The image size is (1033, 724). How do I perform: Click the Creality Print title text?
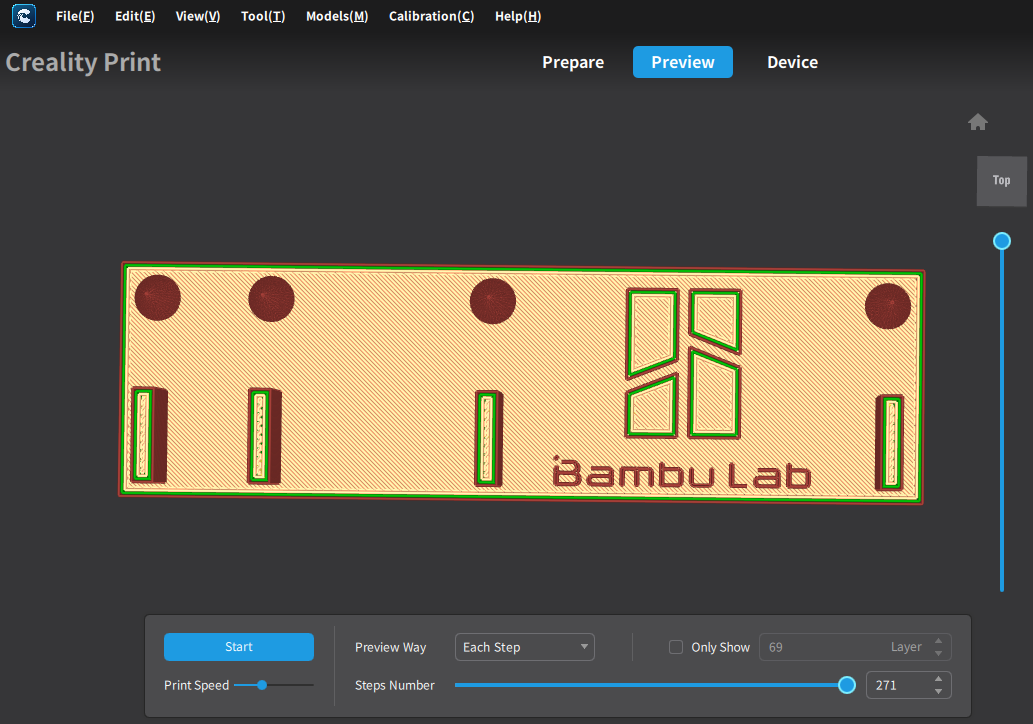83,63
